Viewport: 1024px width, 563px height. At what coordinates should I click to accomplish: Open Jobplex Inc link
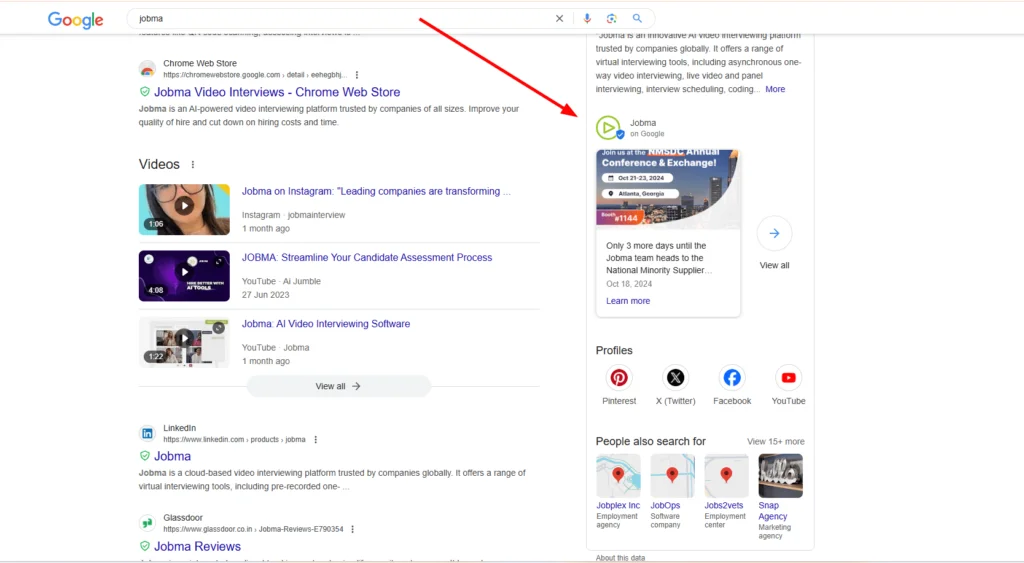pos(618,506)
